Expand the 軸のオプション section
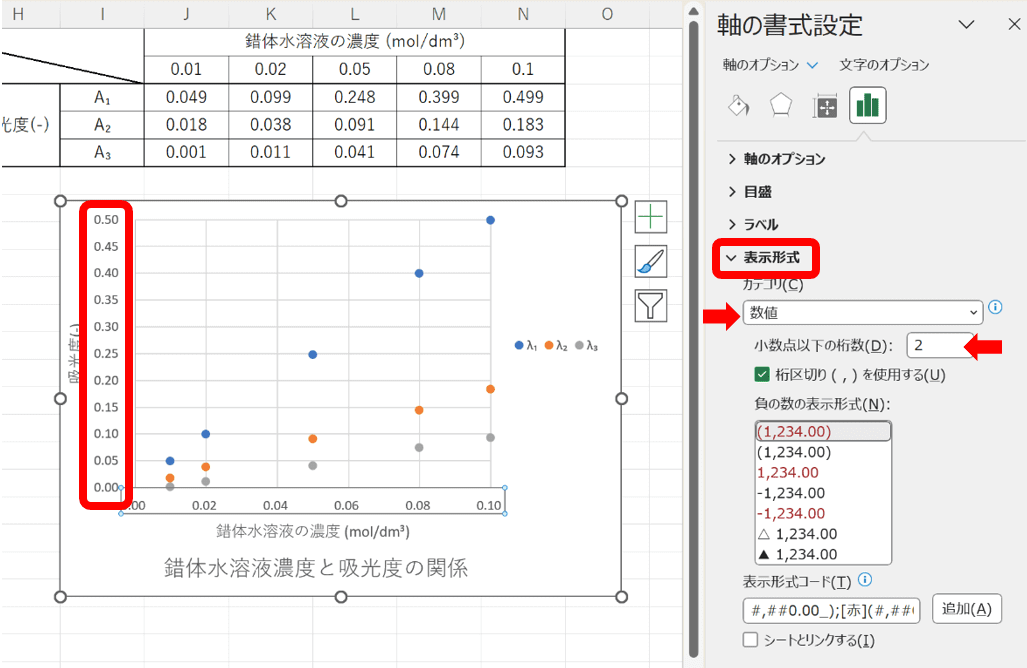 [777, 159]
